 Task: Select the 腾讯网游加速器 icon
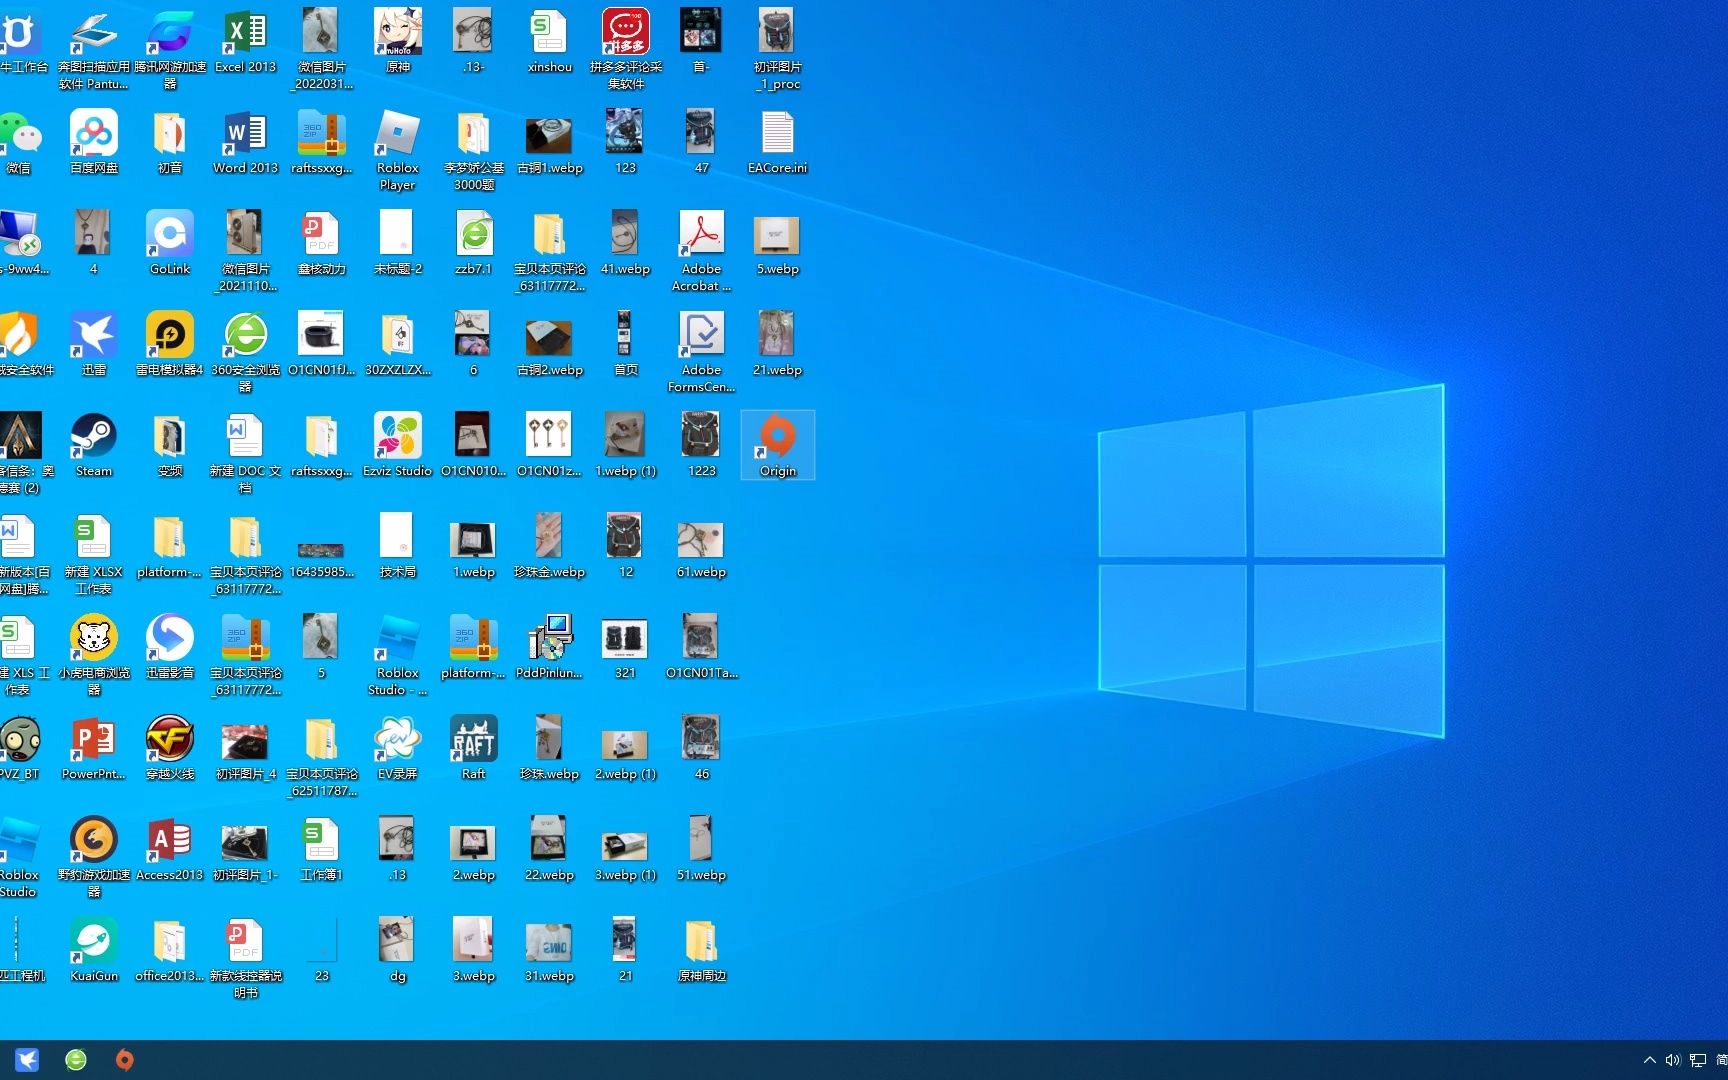pos(170,49)
